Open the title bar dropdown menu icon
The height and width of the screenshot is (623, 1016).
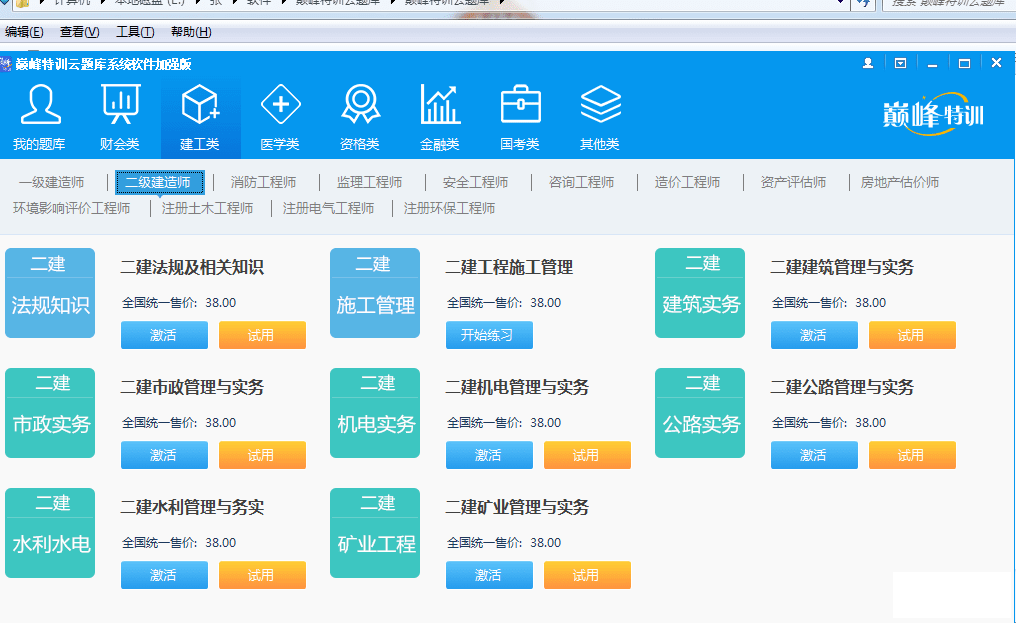point(901,63)
